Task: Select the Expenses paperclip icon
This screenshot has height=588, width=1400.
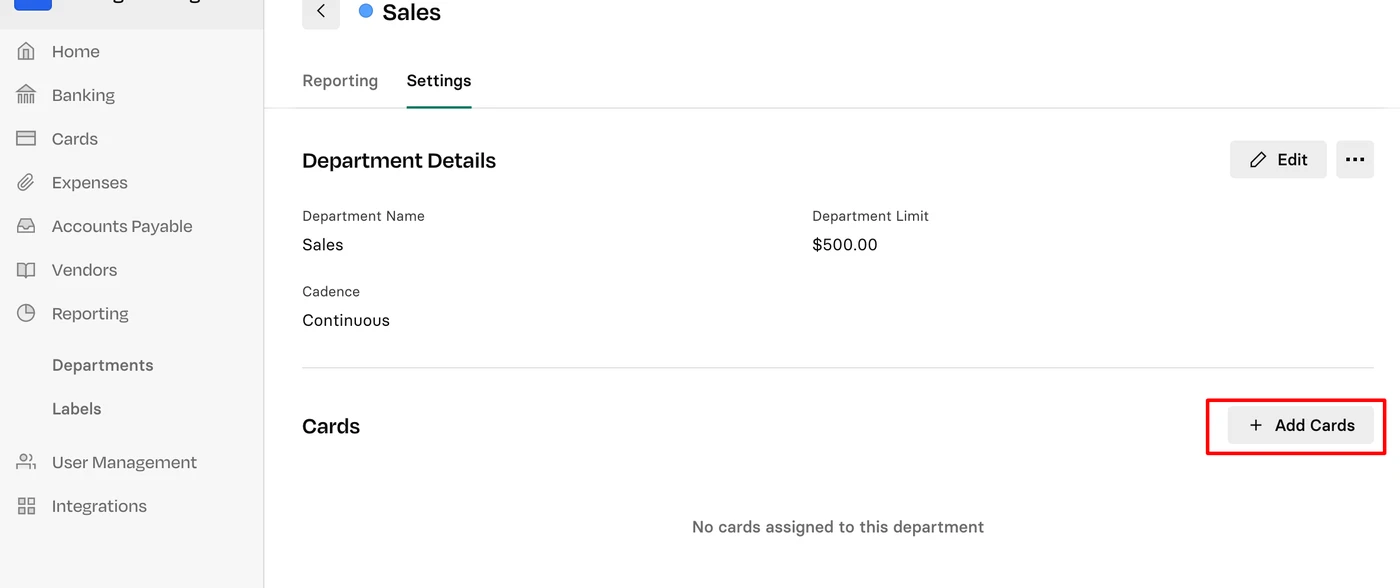Action: point(26,183)
